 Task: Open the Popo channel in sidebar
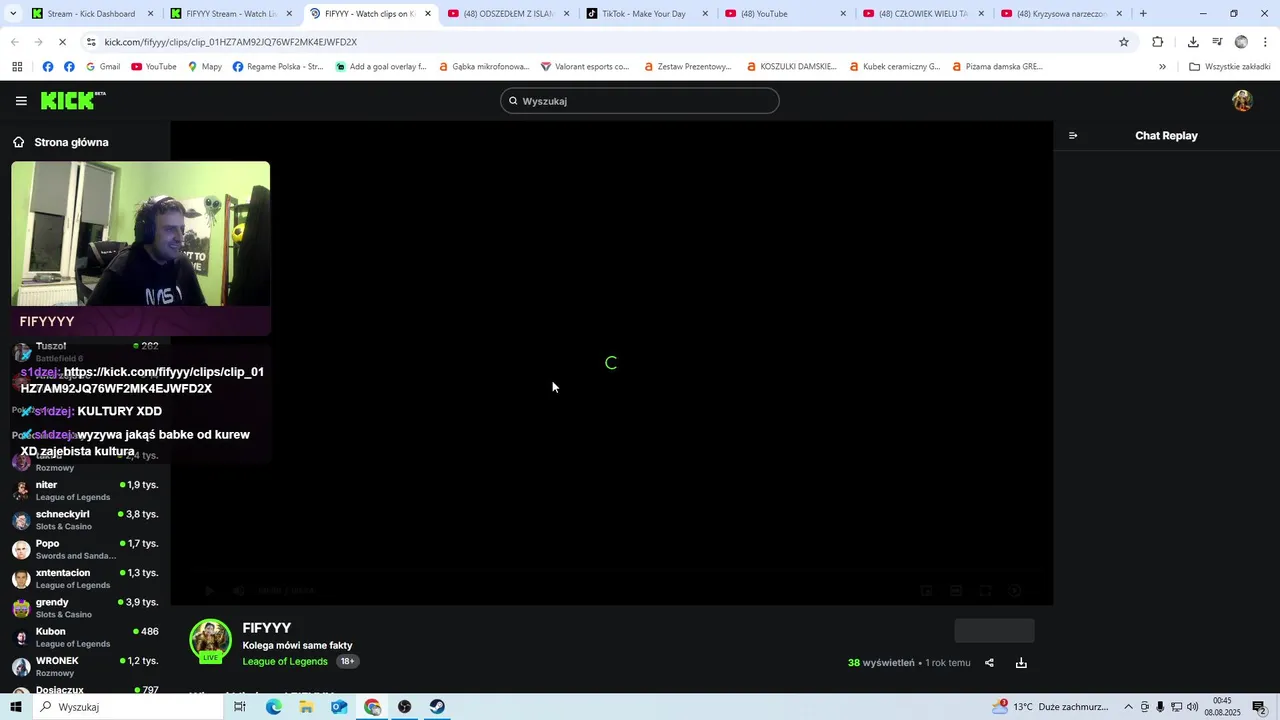pos(85,549)
